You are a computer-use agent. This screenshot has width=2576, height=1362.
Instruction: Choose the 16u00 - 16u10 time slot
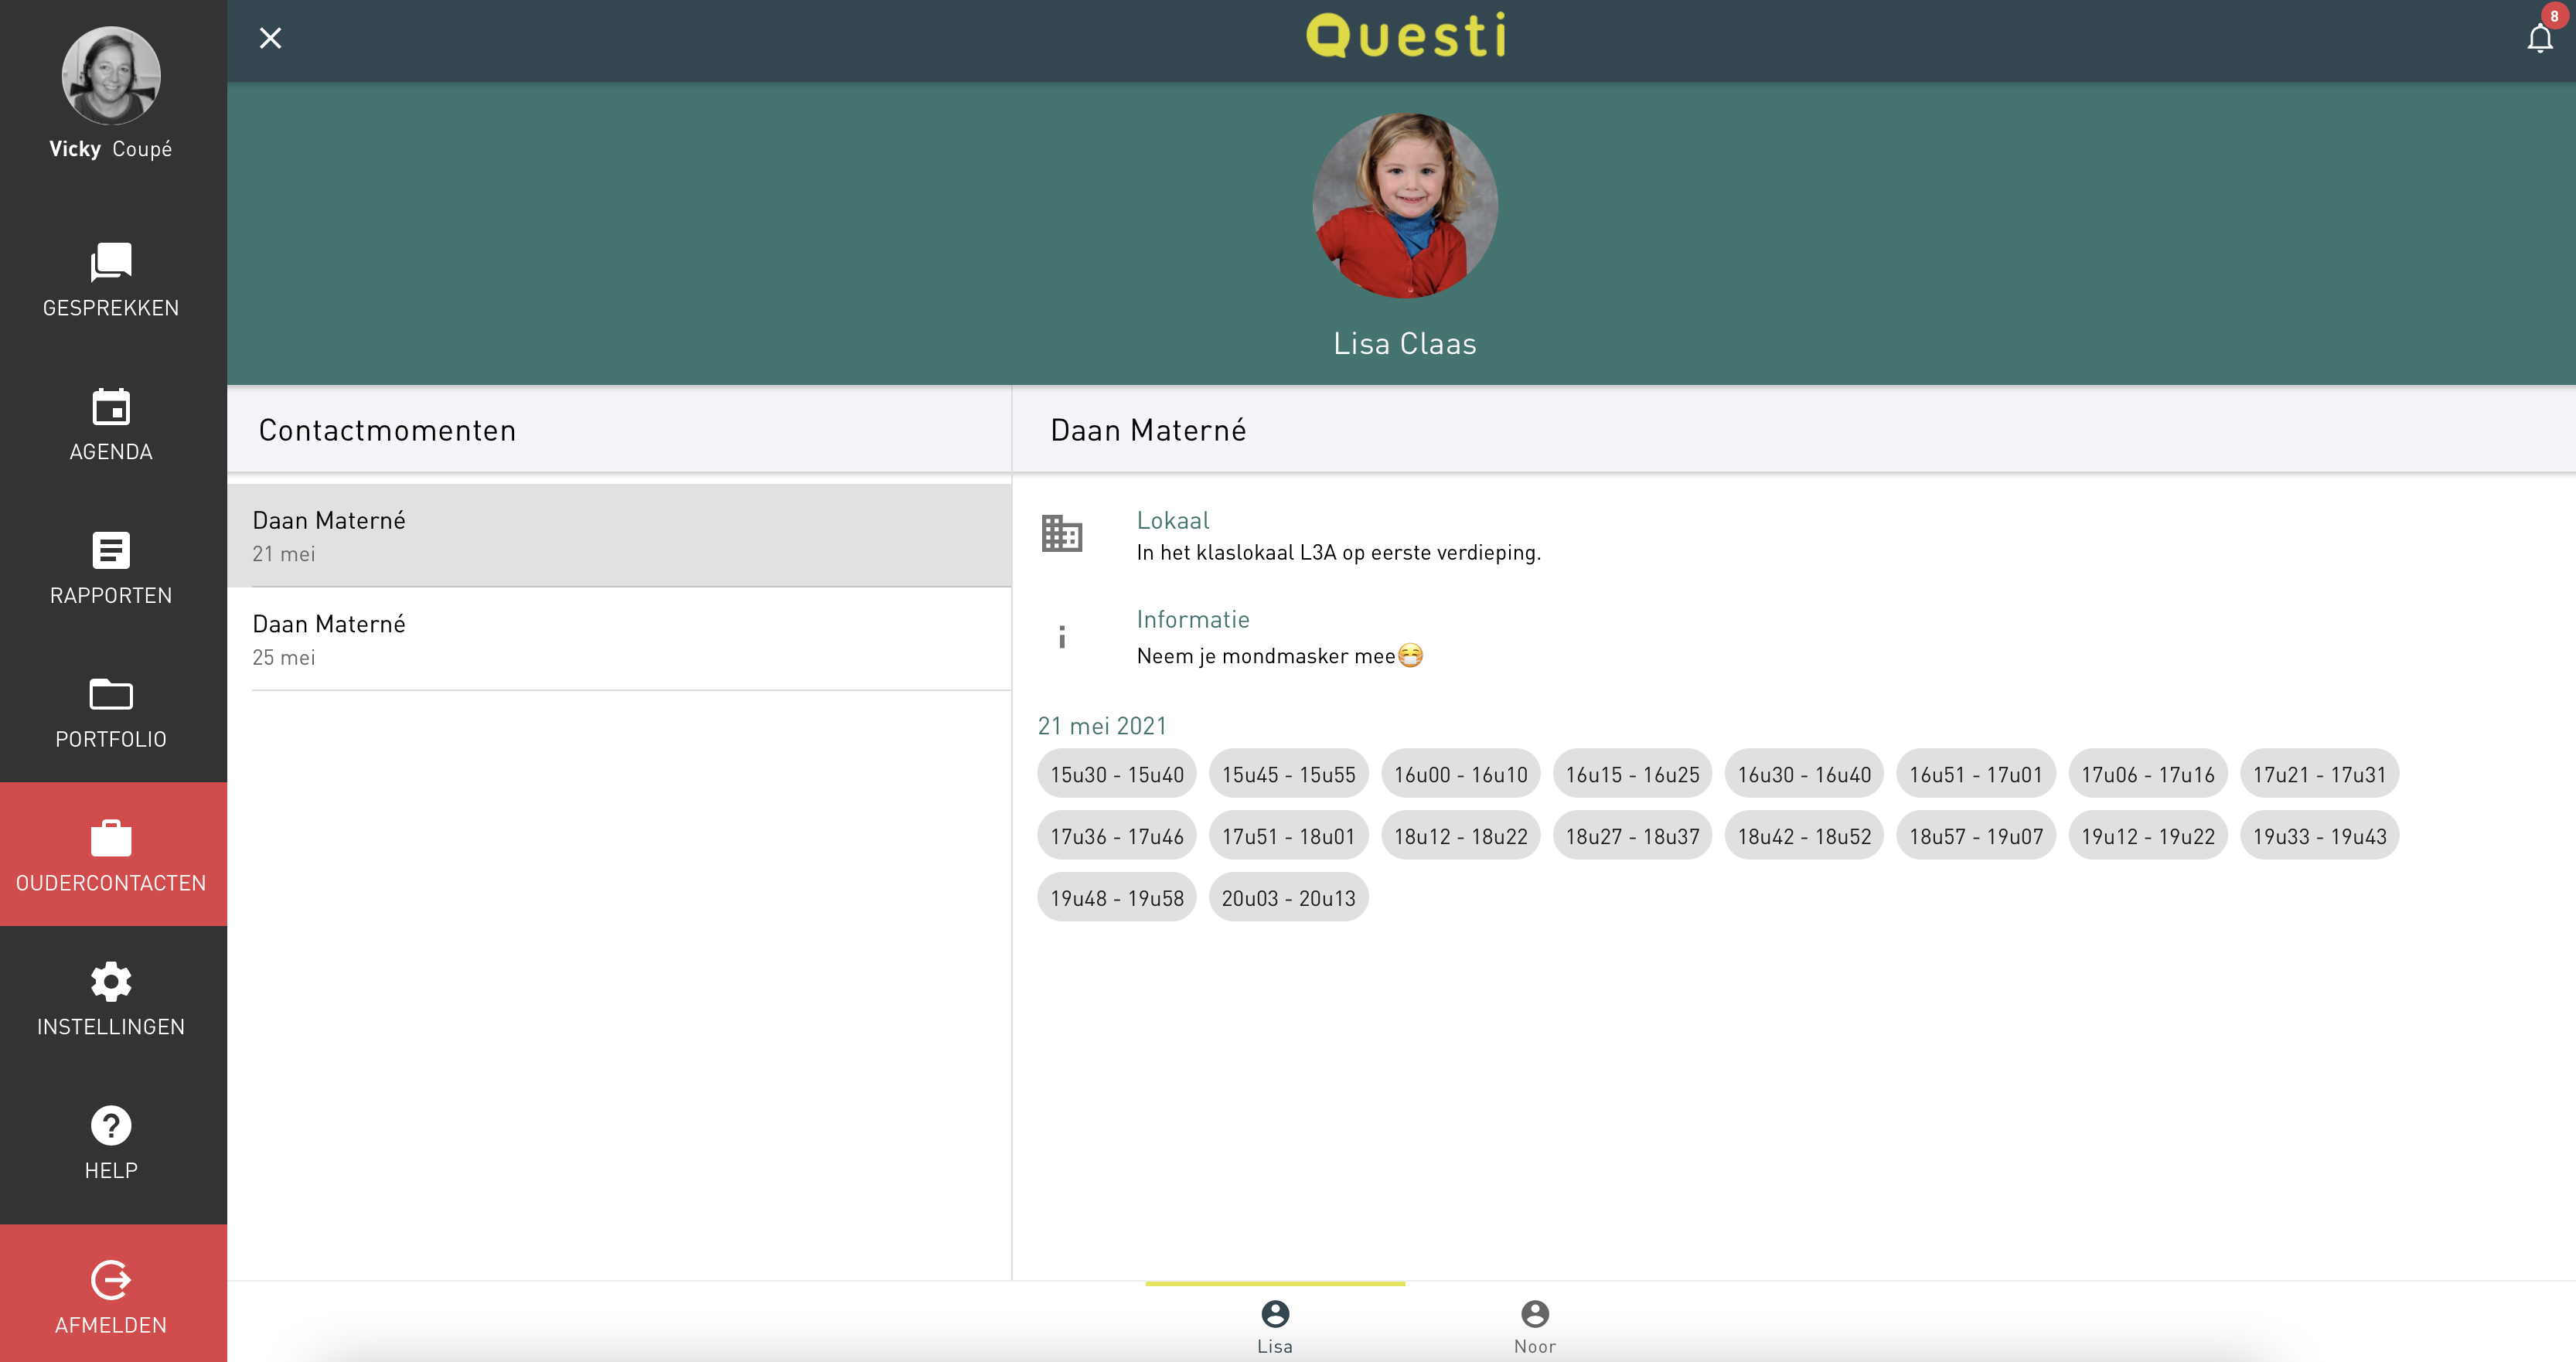(1461, 774)
